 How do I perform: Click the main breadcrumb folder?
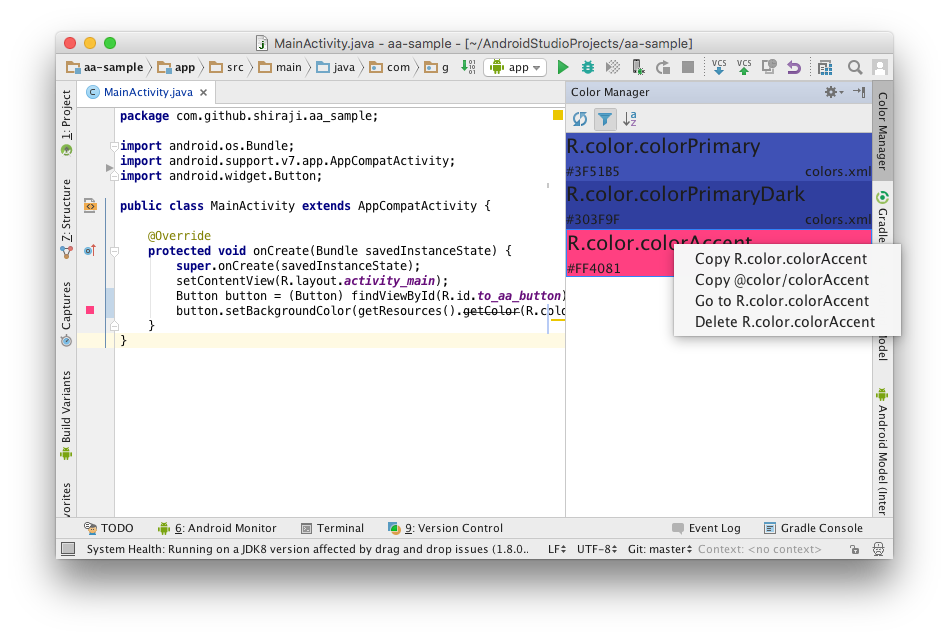point(280,67)
